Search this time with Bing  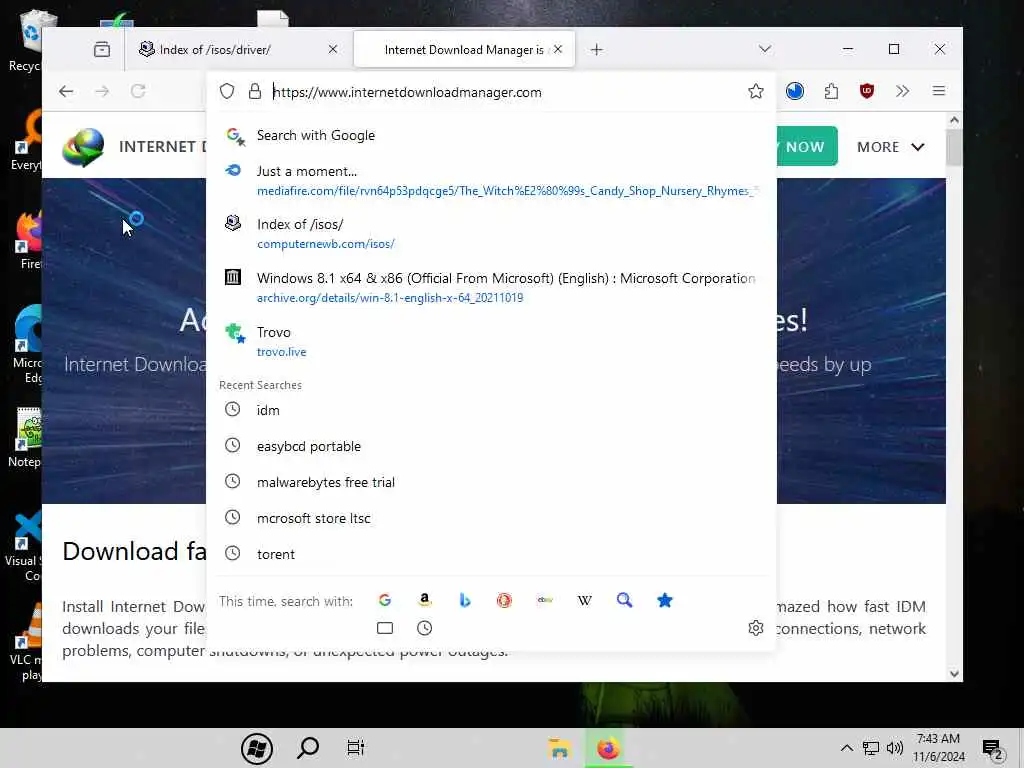pos(464,600)
